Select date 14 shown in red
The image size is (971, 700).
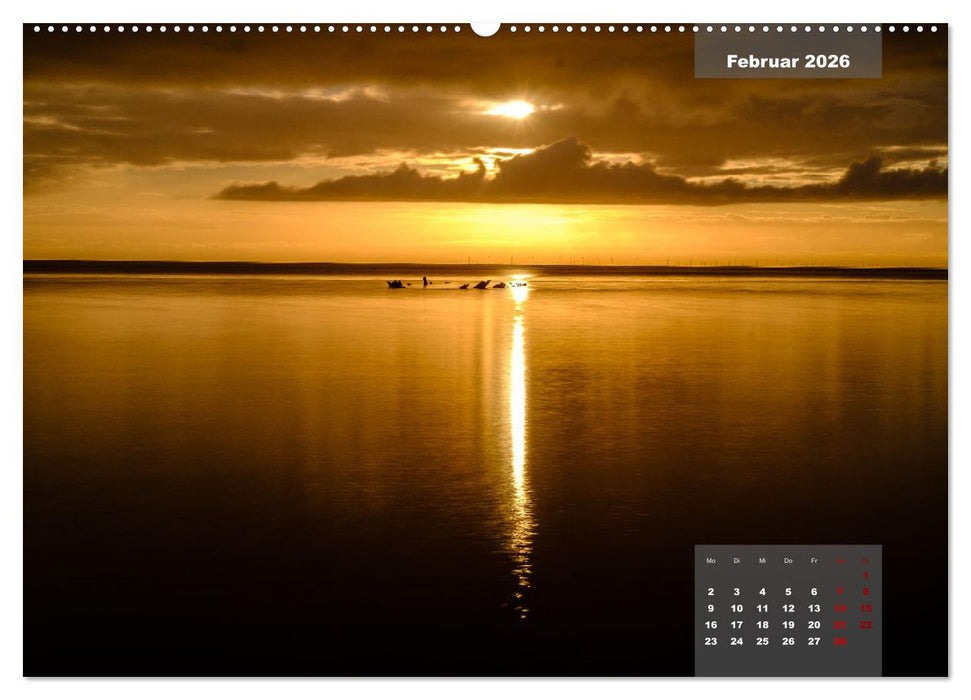pos(840,608)
